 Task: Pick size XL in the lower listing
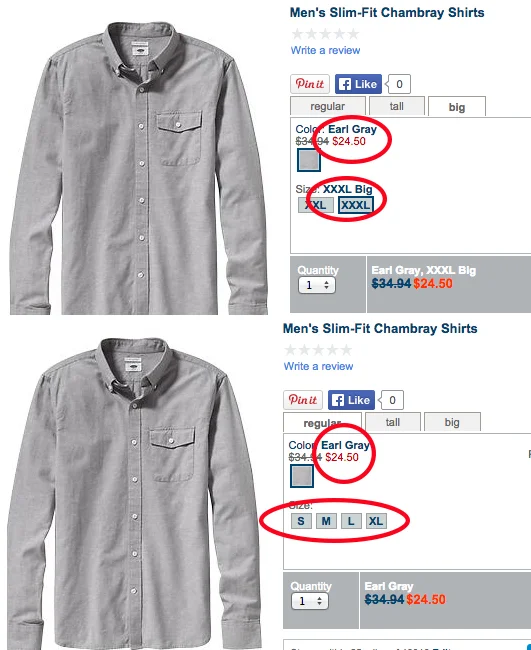(376, 521)
